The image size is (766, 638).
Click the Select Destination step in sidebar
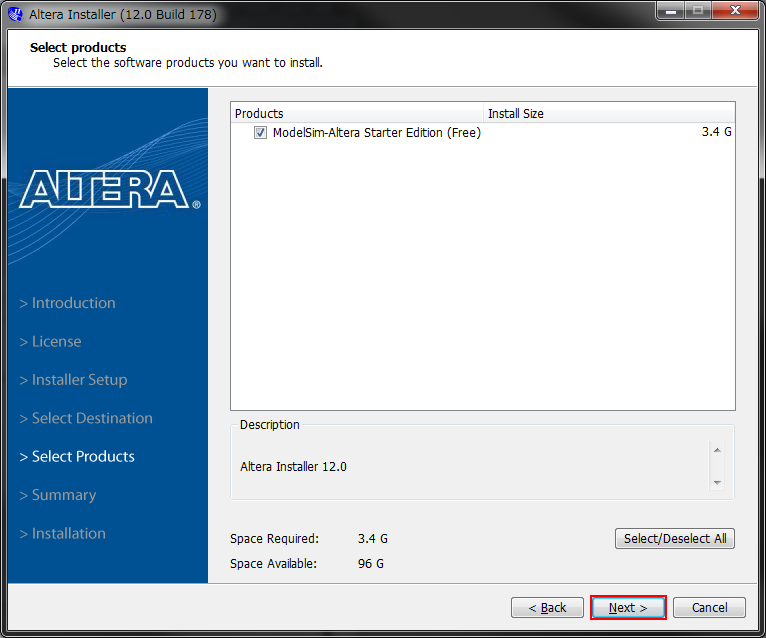[86, 418]
